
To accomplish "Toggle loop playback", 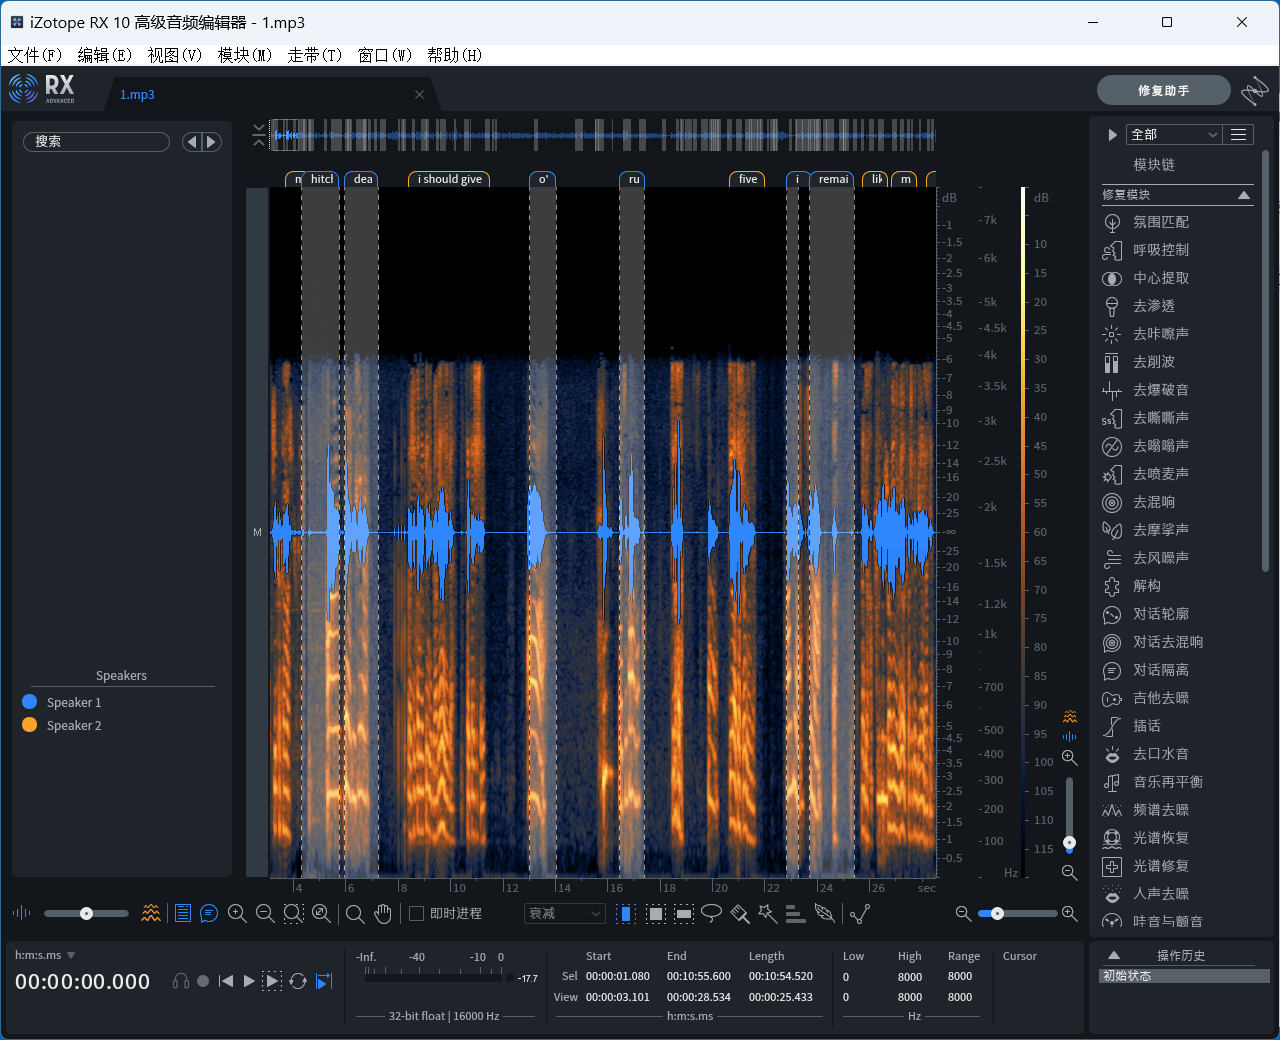I will 298,981.
